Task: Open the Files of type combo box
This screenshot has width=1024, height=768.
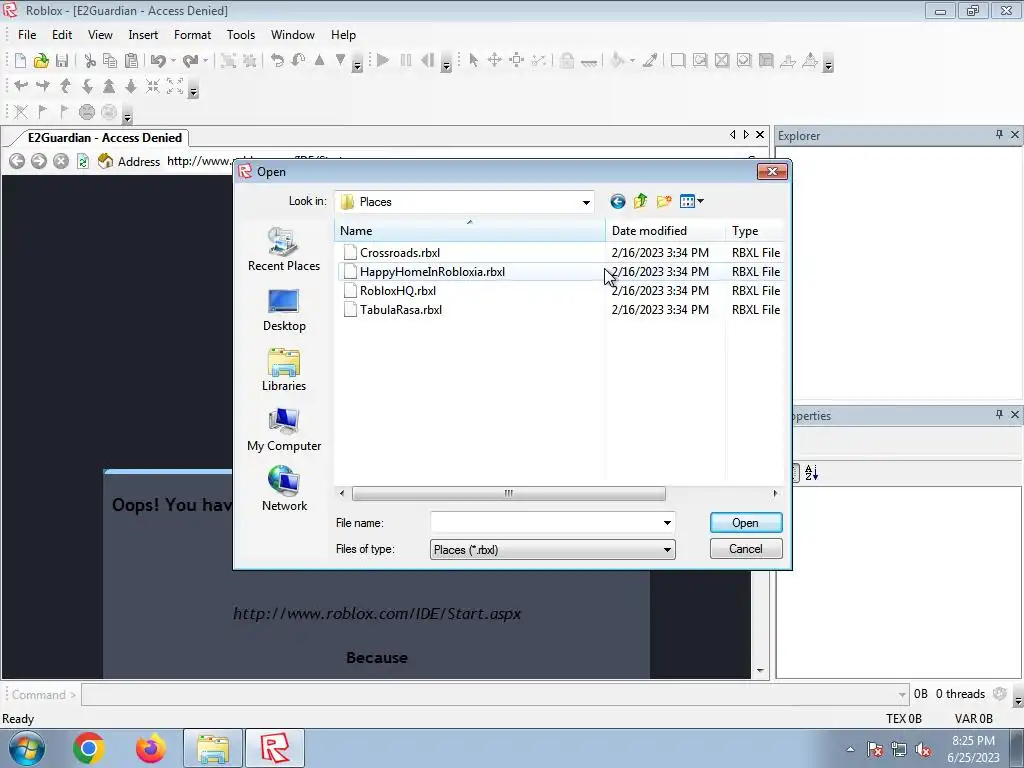Action: click(x=552, y=549)
